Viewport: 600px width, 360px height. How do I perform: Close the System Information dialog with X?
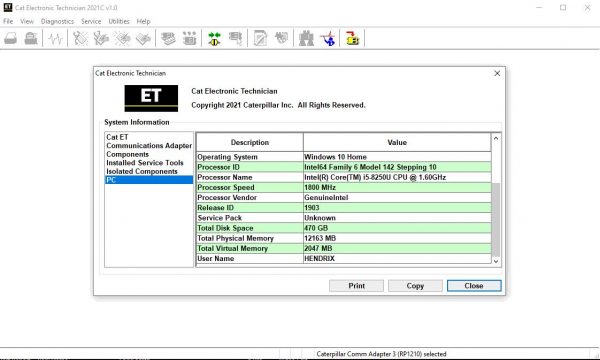497,73
